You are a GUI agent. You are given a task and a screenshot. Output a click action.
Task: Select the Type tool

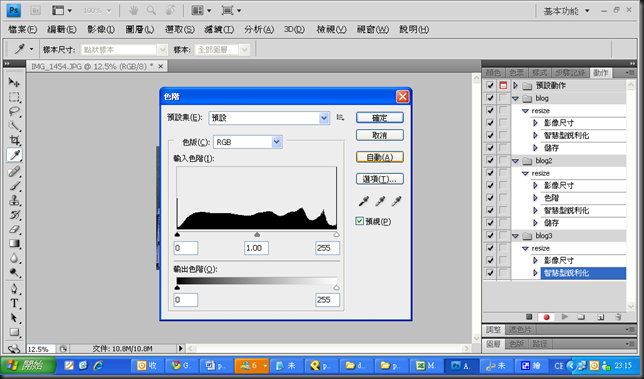pyautogui.click(x=14, y=303)
